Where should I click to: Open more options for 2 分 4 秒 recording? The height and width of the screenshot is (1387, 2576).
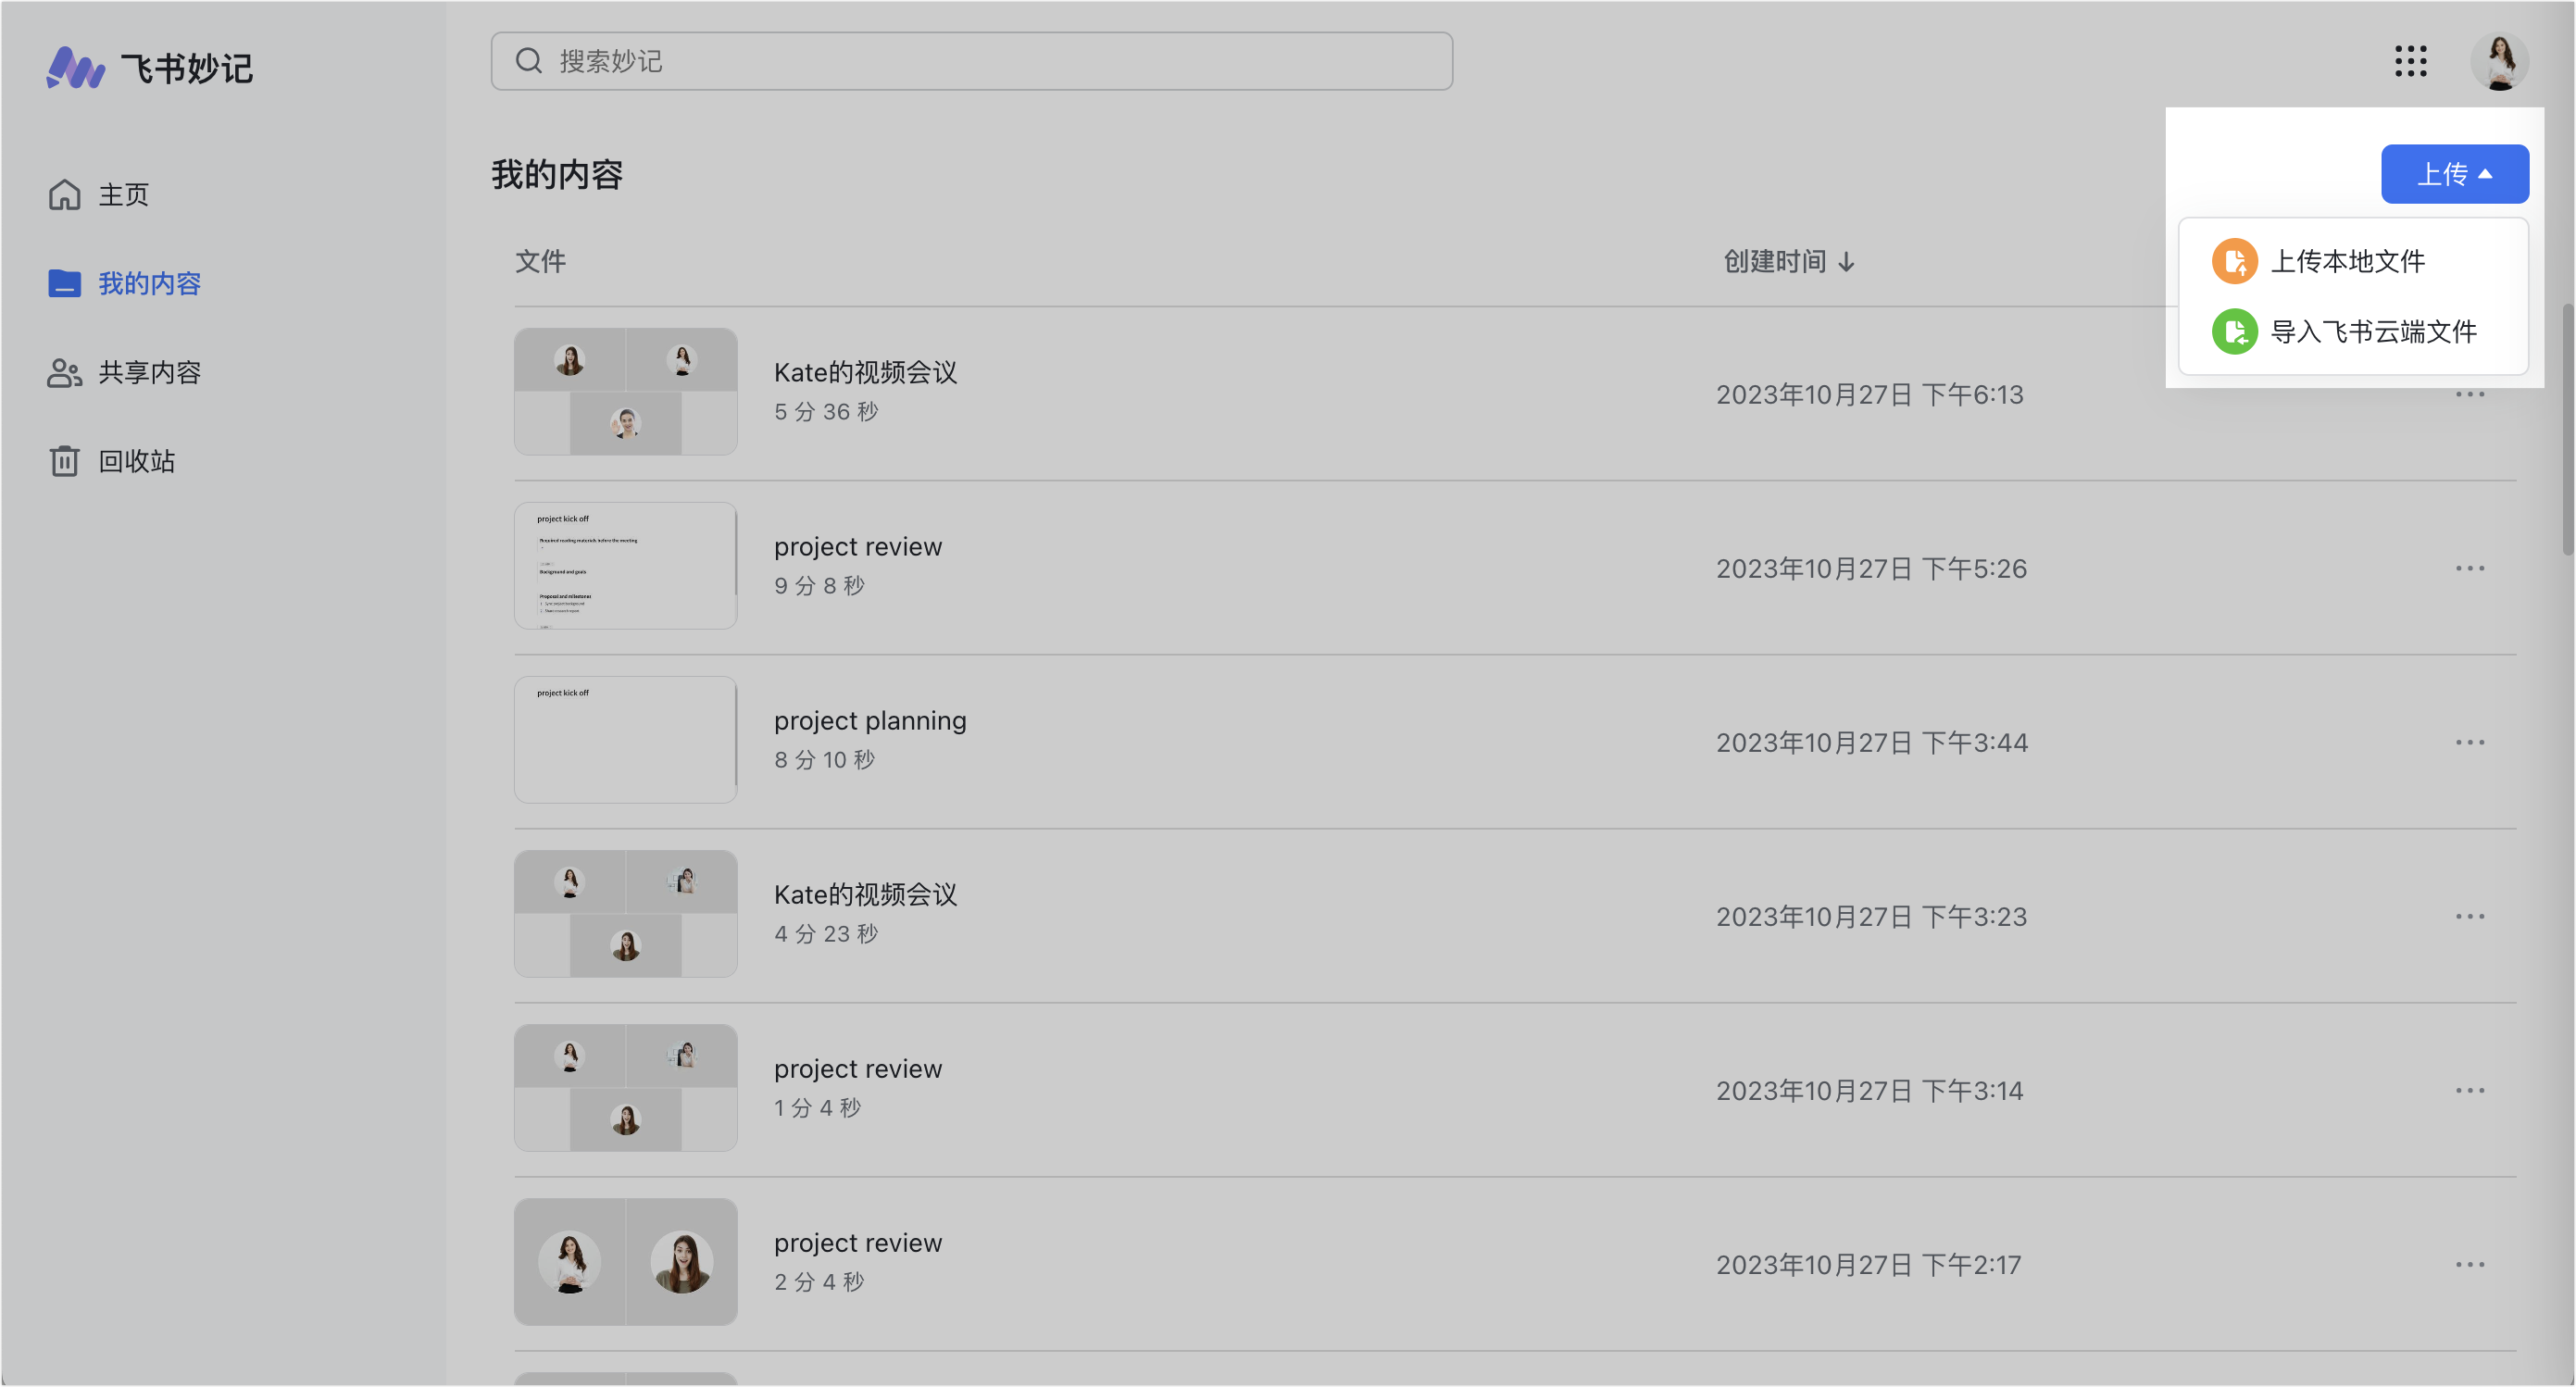[x=2469, y=1265]
